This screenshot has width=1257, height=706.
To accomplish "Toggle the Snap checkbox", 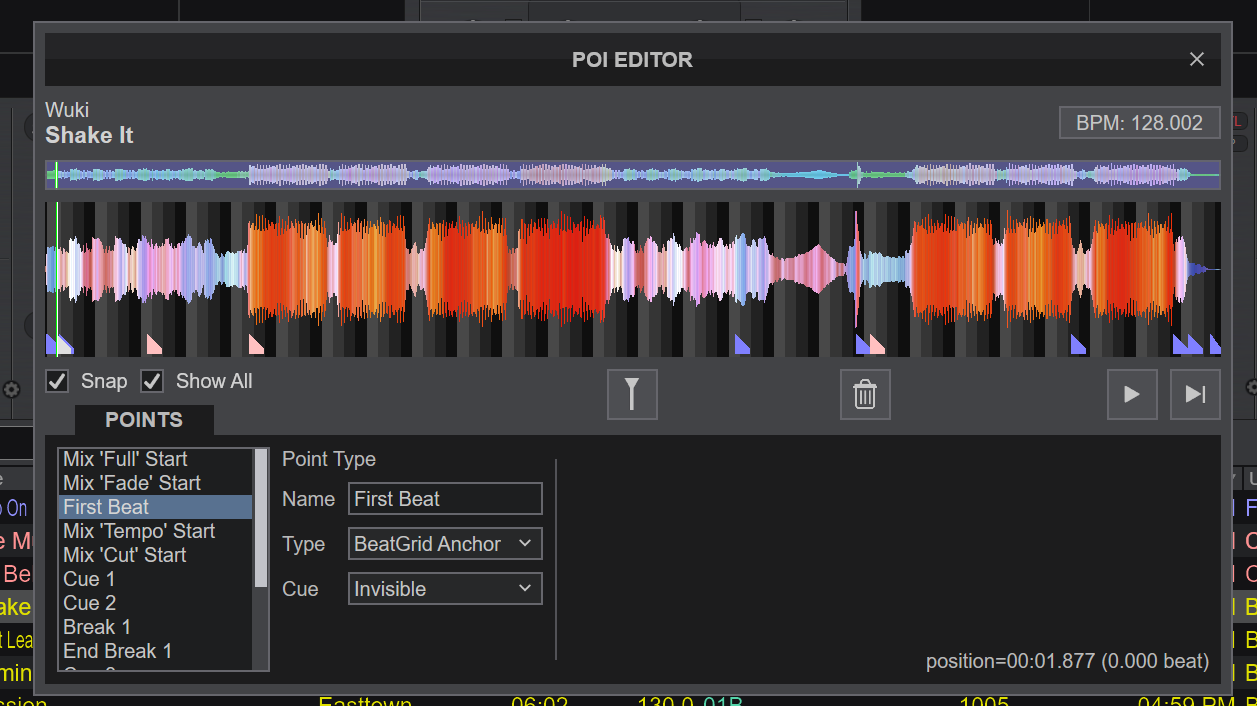I will [x=58, y=381].
